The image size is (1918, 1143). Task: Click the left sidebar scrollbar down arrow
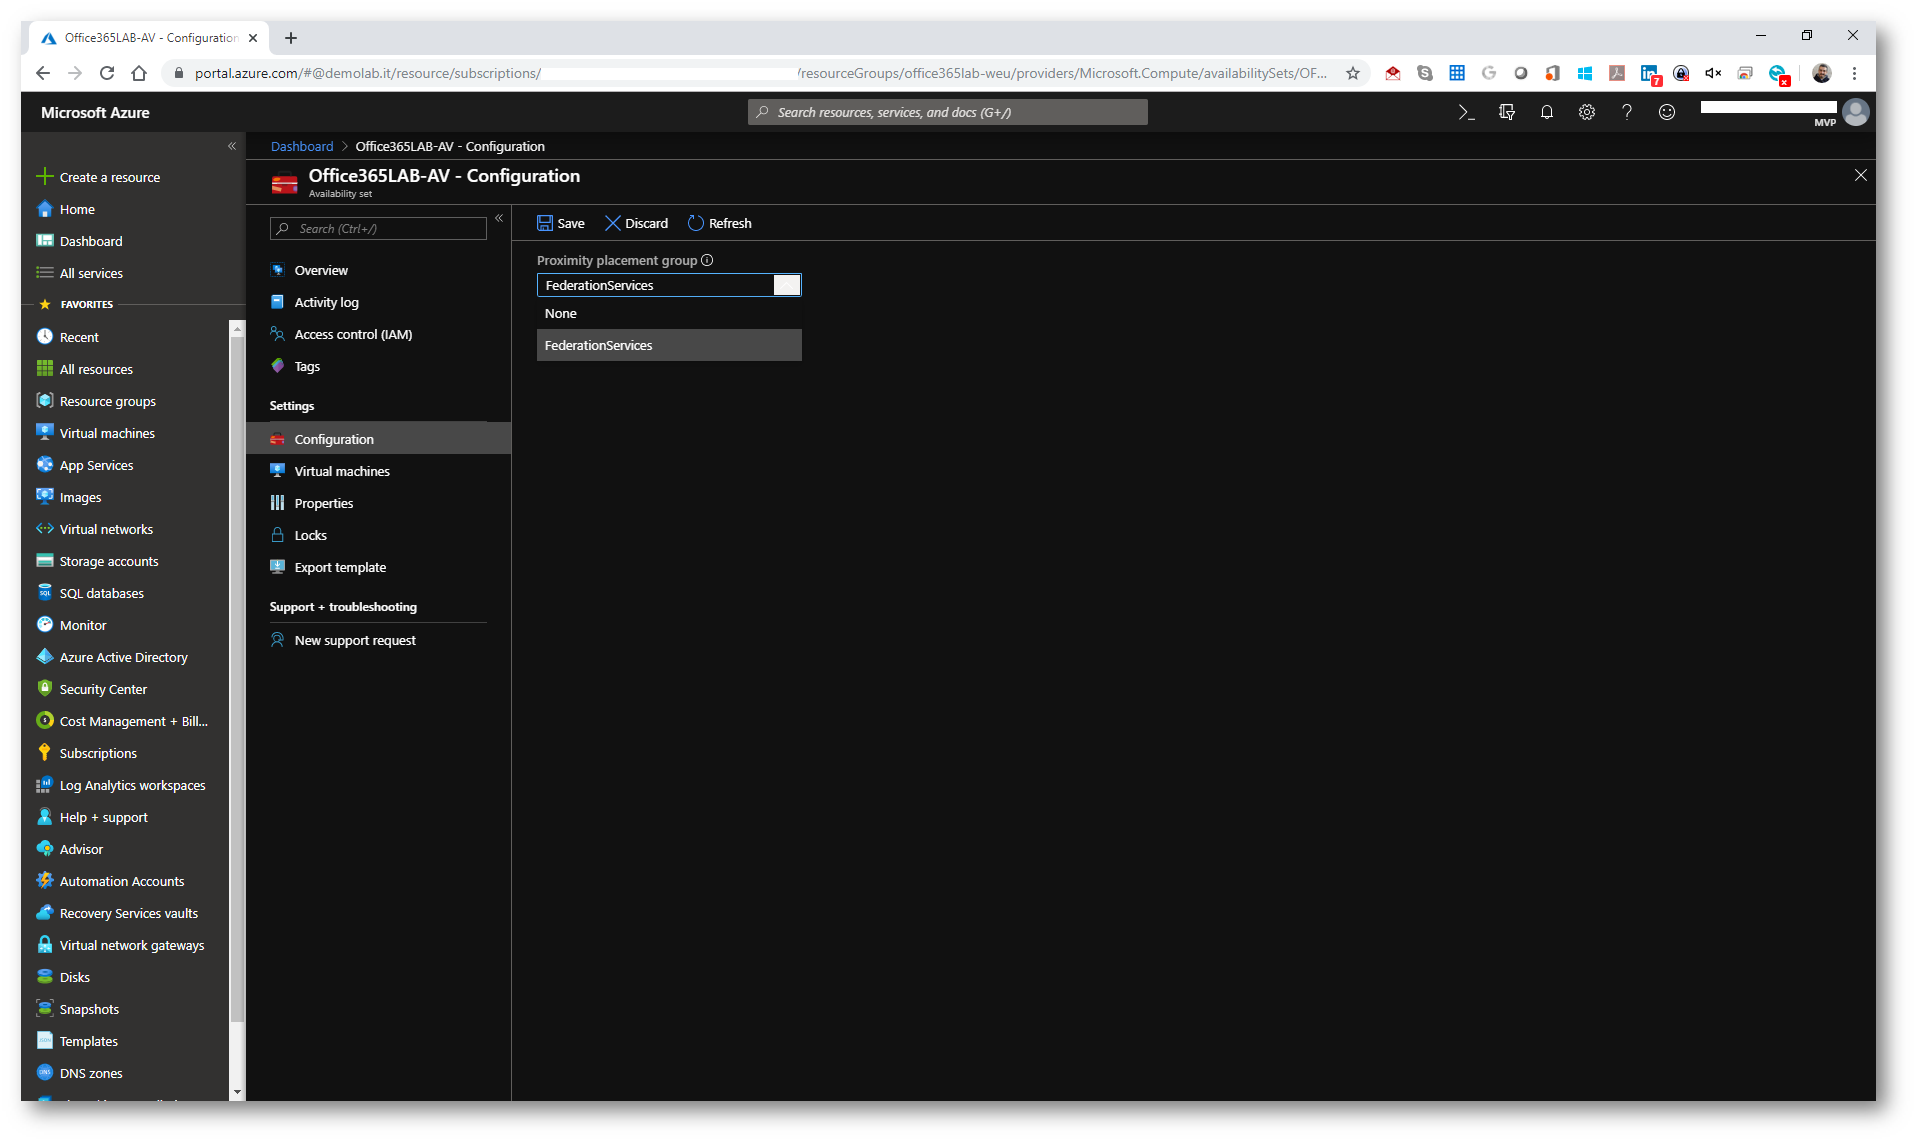point(237,1092)
